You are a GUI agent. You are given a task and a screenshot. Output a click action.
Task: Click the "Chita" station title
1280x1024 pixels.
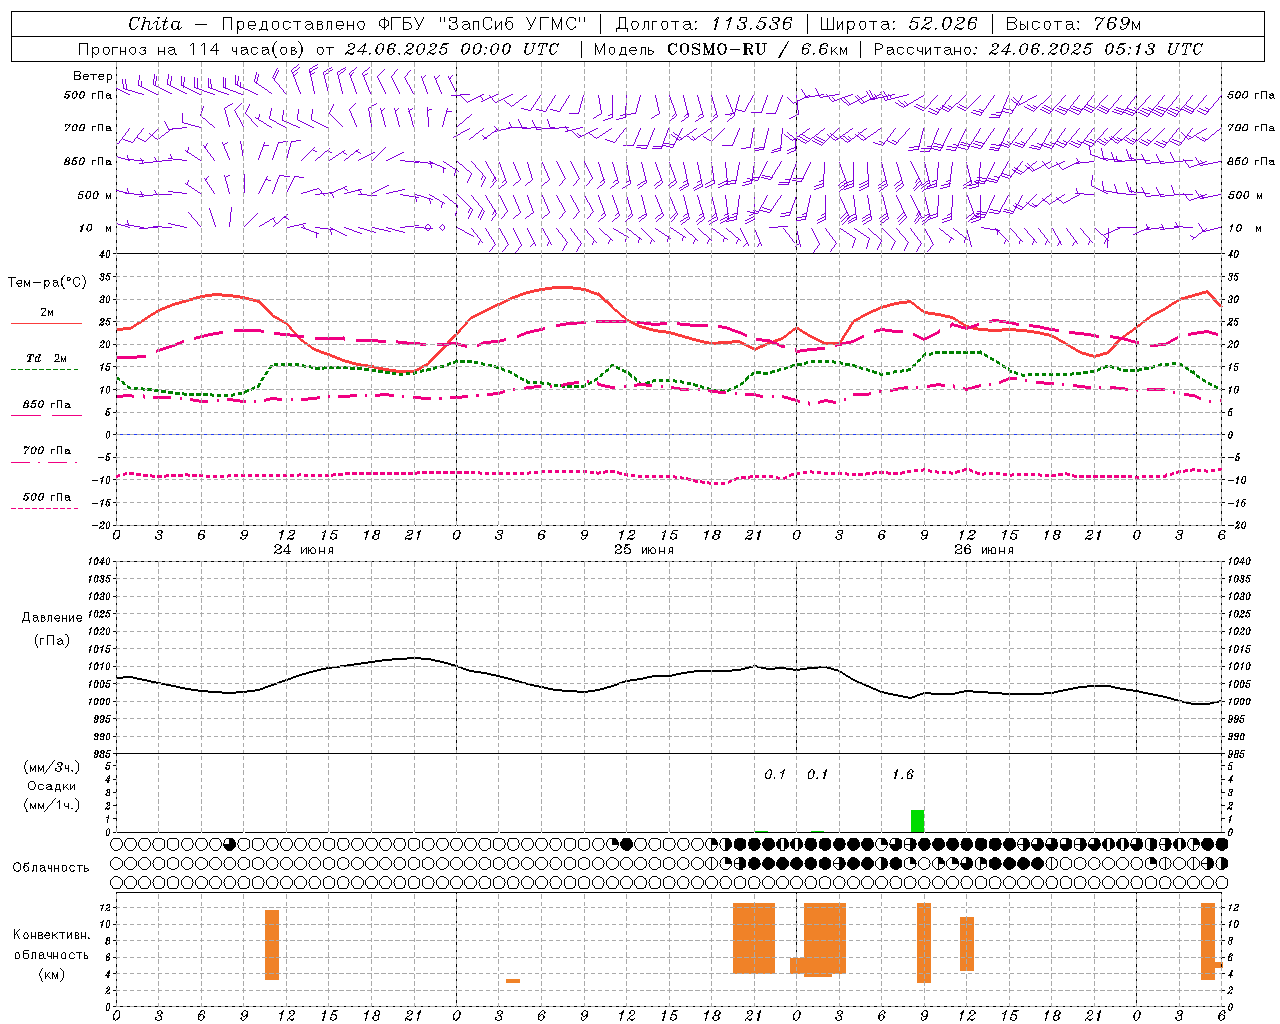155,24
